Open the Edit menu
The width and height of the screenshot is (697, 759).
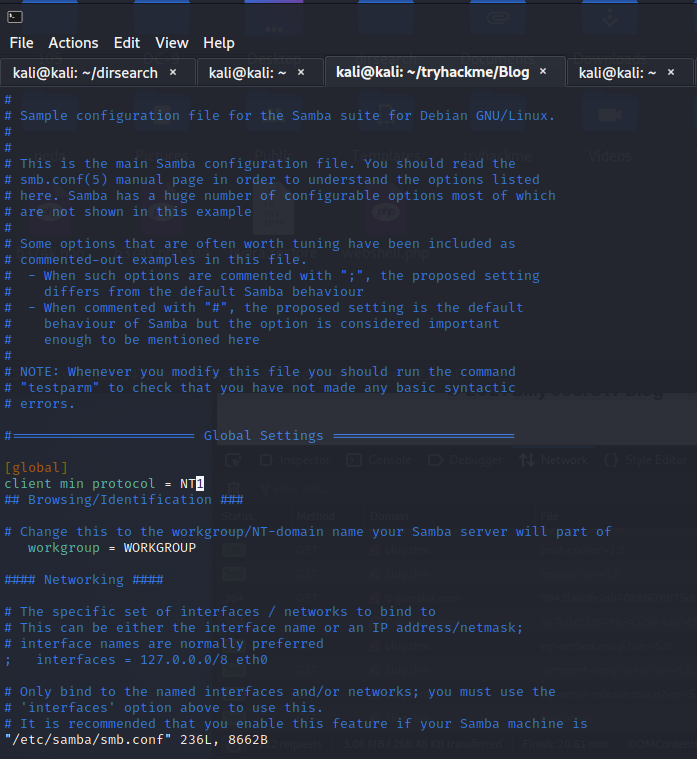pyautogui.click(x=127, y=43)
